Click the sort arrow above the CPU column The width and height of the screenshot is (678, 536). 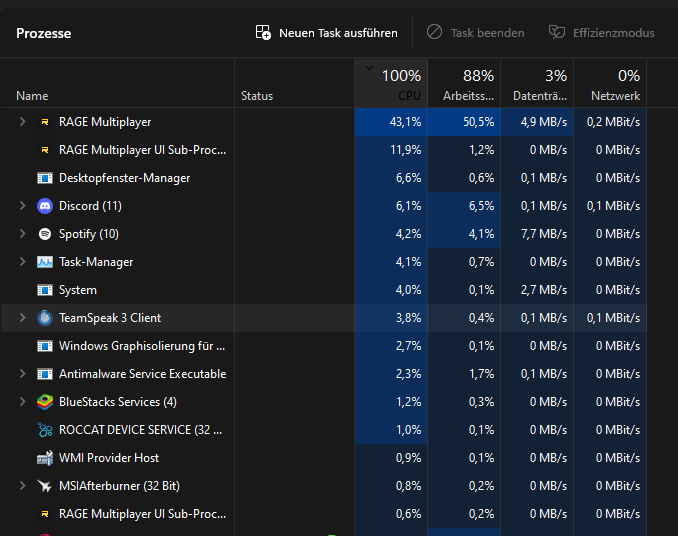click(x=369, y=68)
